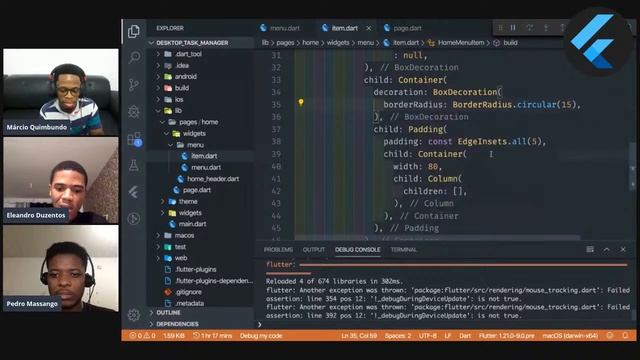Select the item.dart editor tab

coord(340,28)
